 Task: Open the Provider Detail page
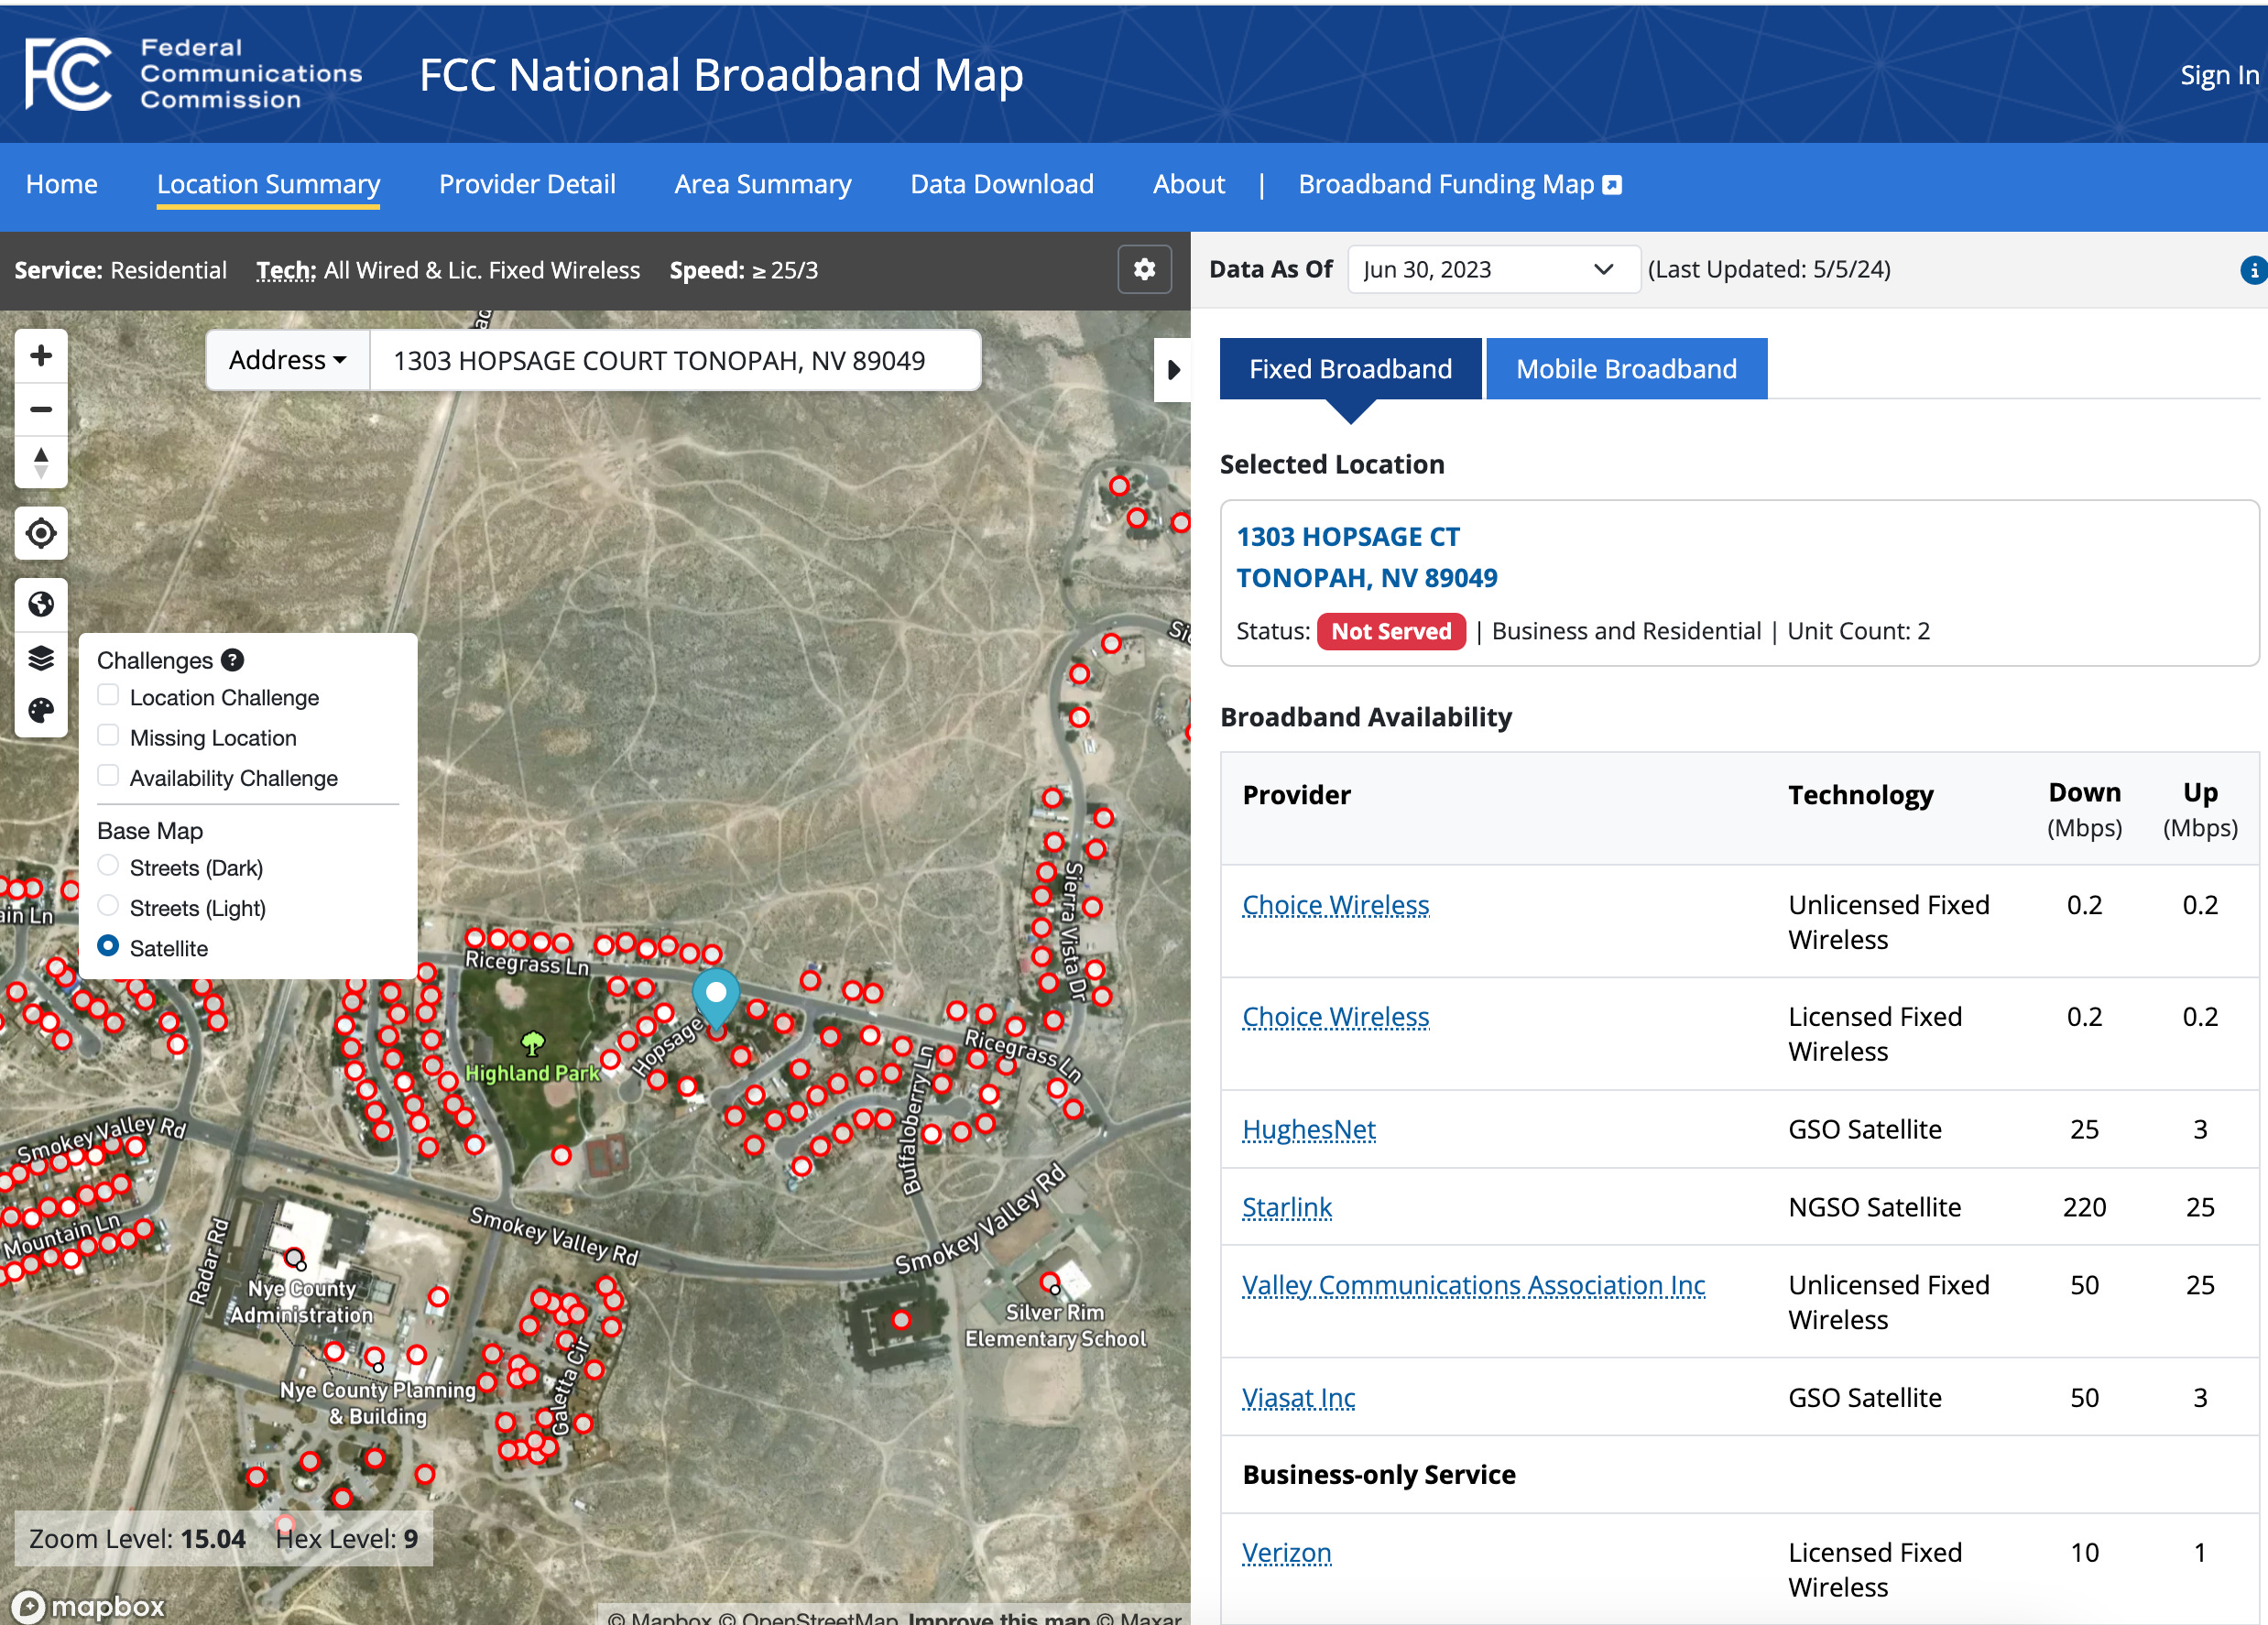[x=527, y=184]
